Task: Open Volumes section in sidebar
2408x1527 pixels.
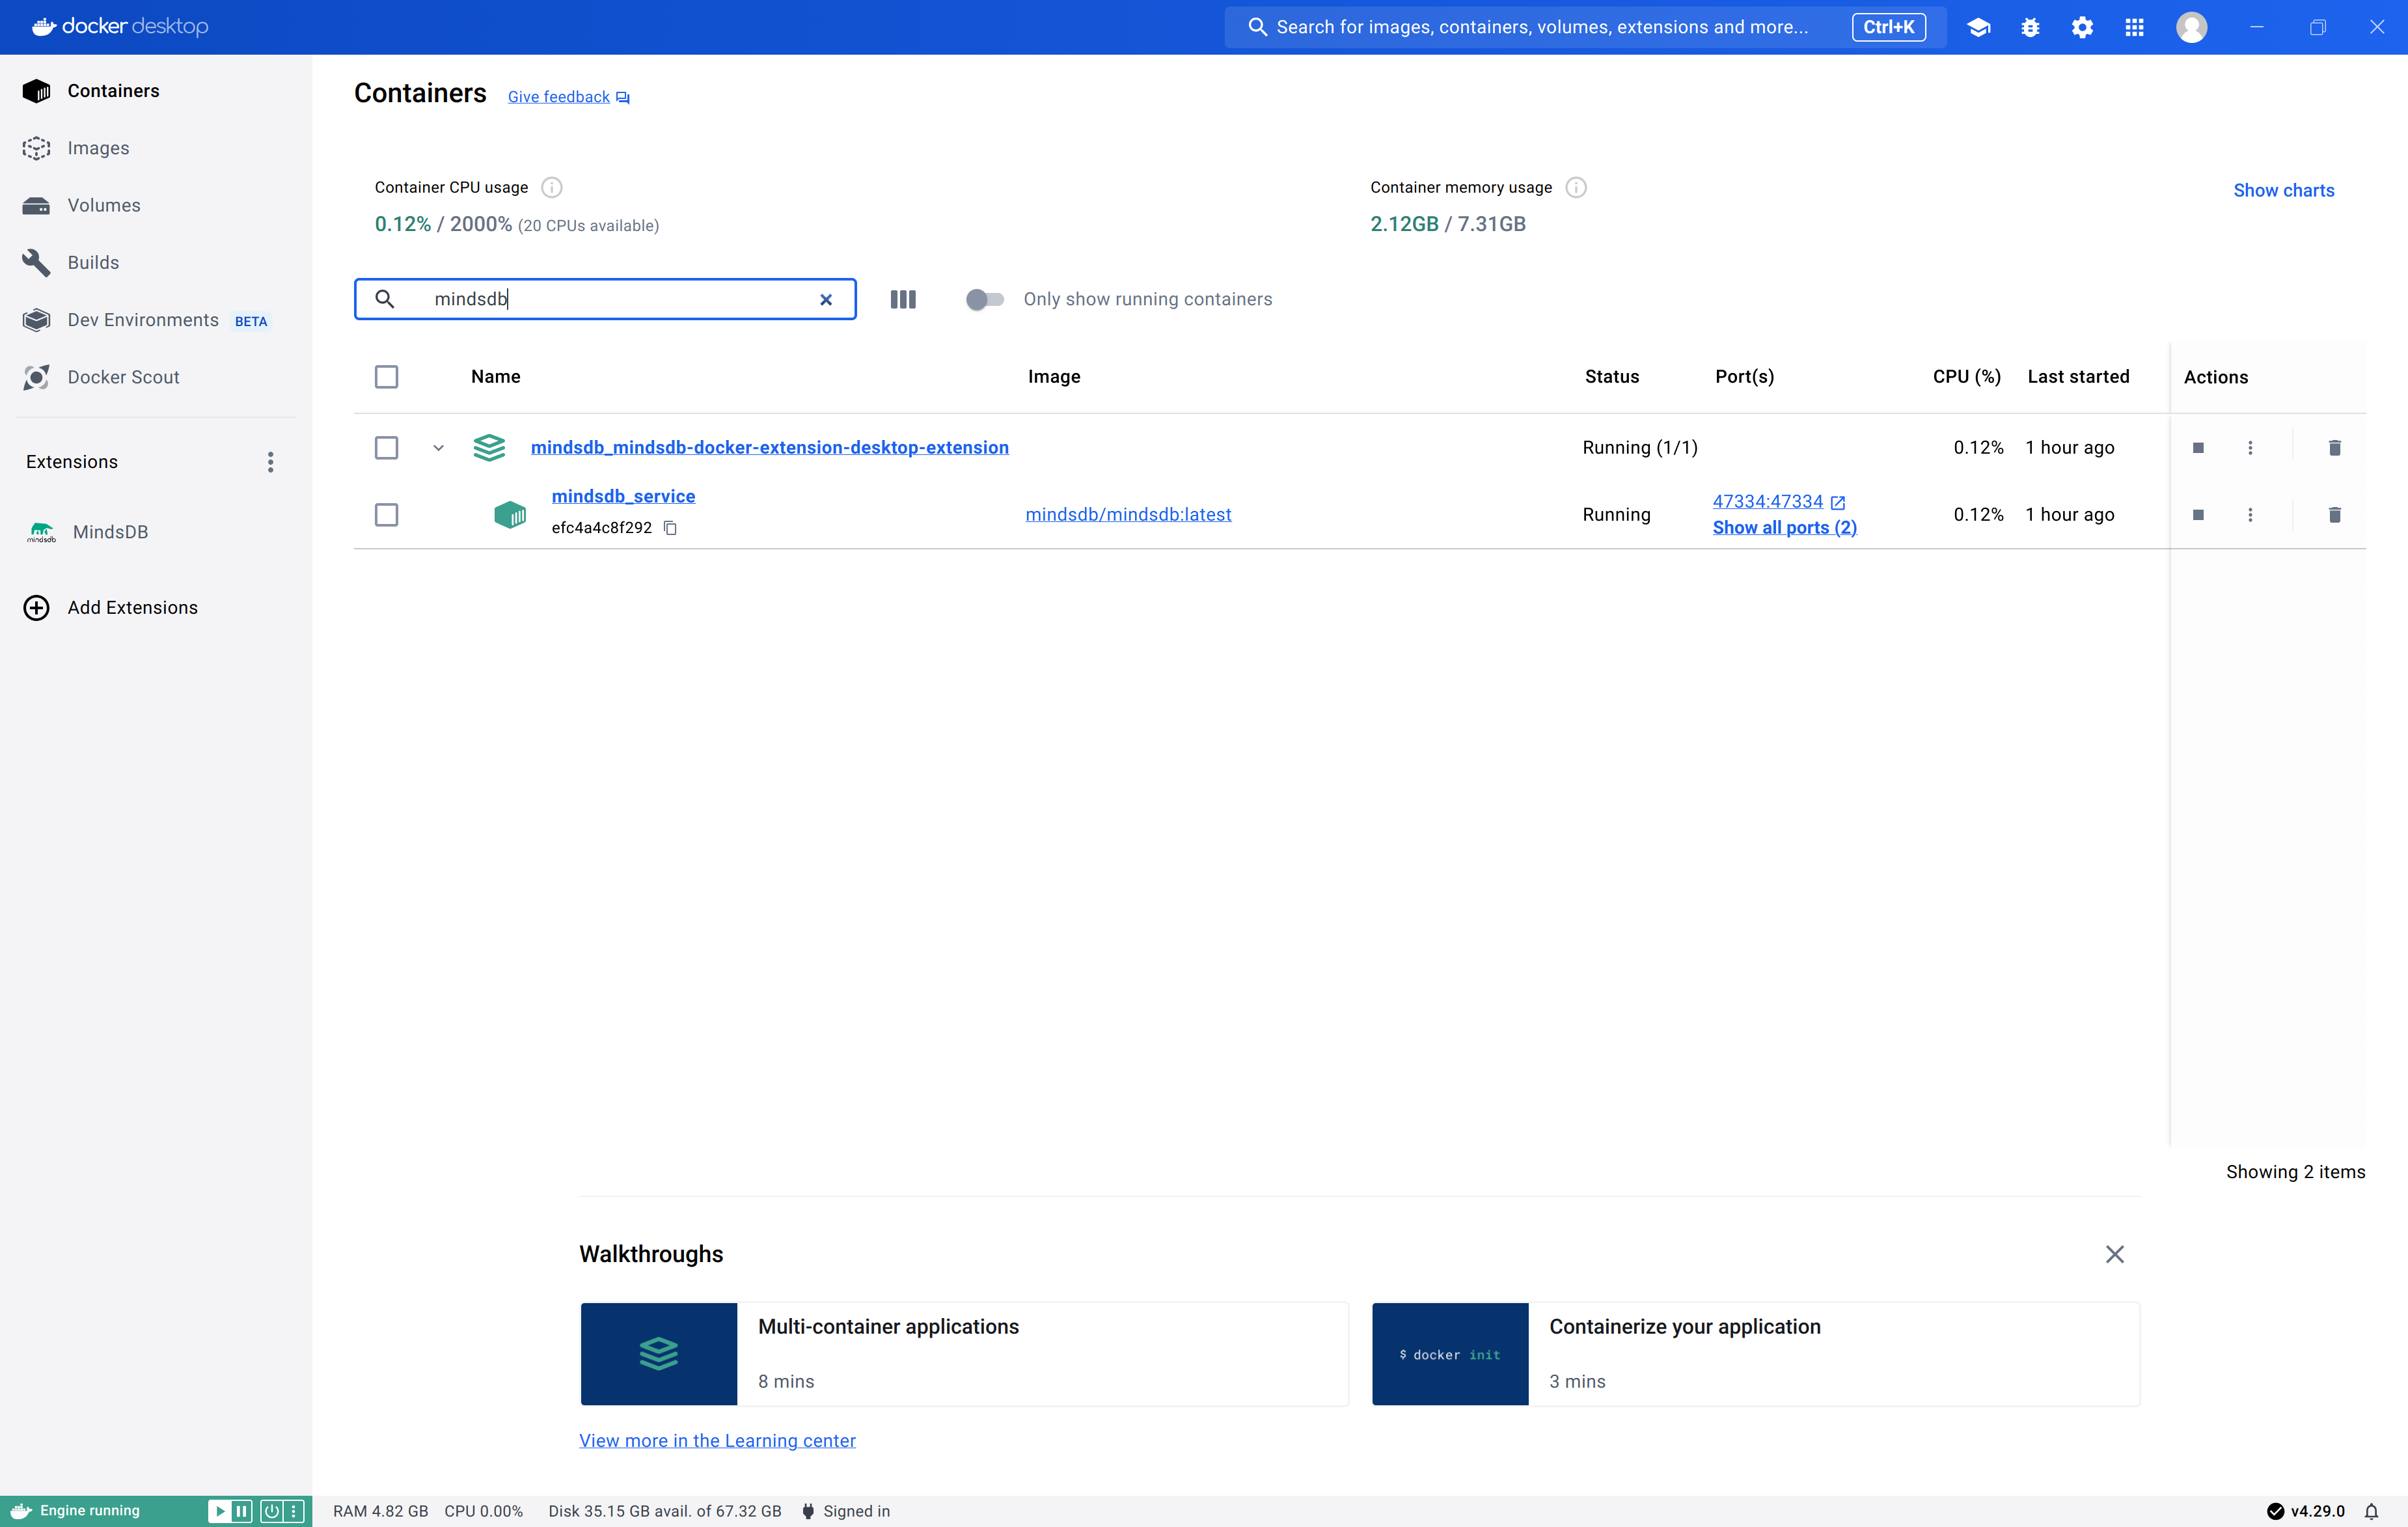Action: (x=104, y=205)
